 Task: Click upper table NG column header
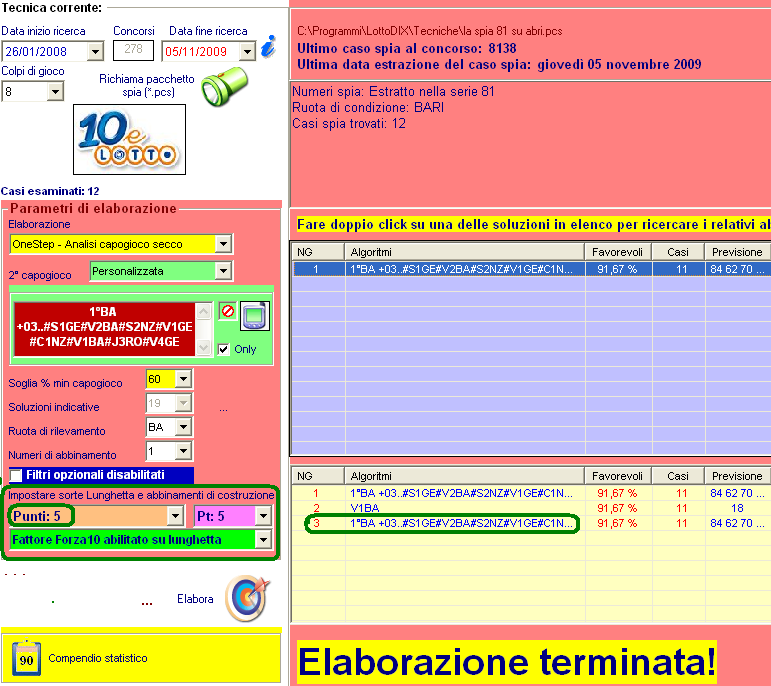pyautogui.click(x=318, y=252)
